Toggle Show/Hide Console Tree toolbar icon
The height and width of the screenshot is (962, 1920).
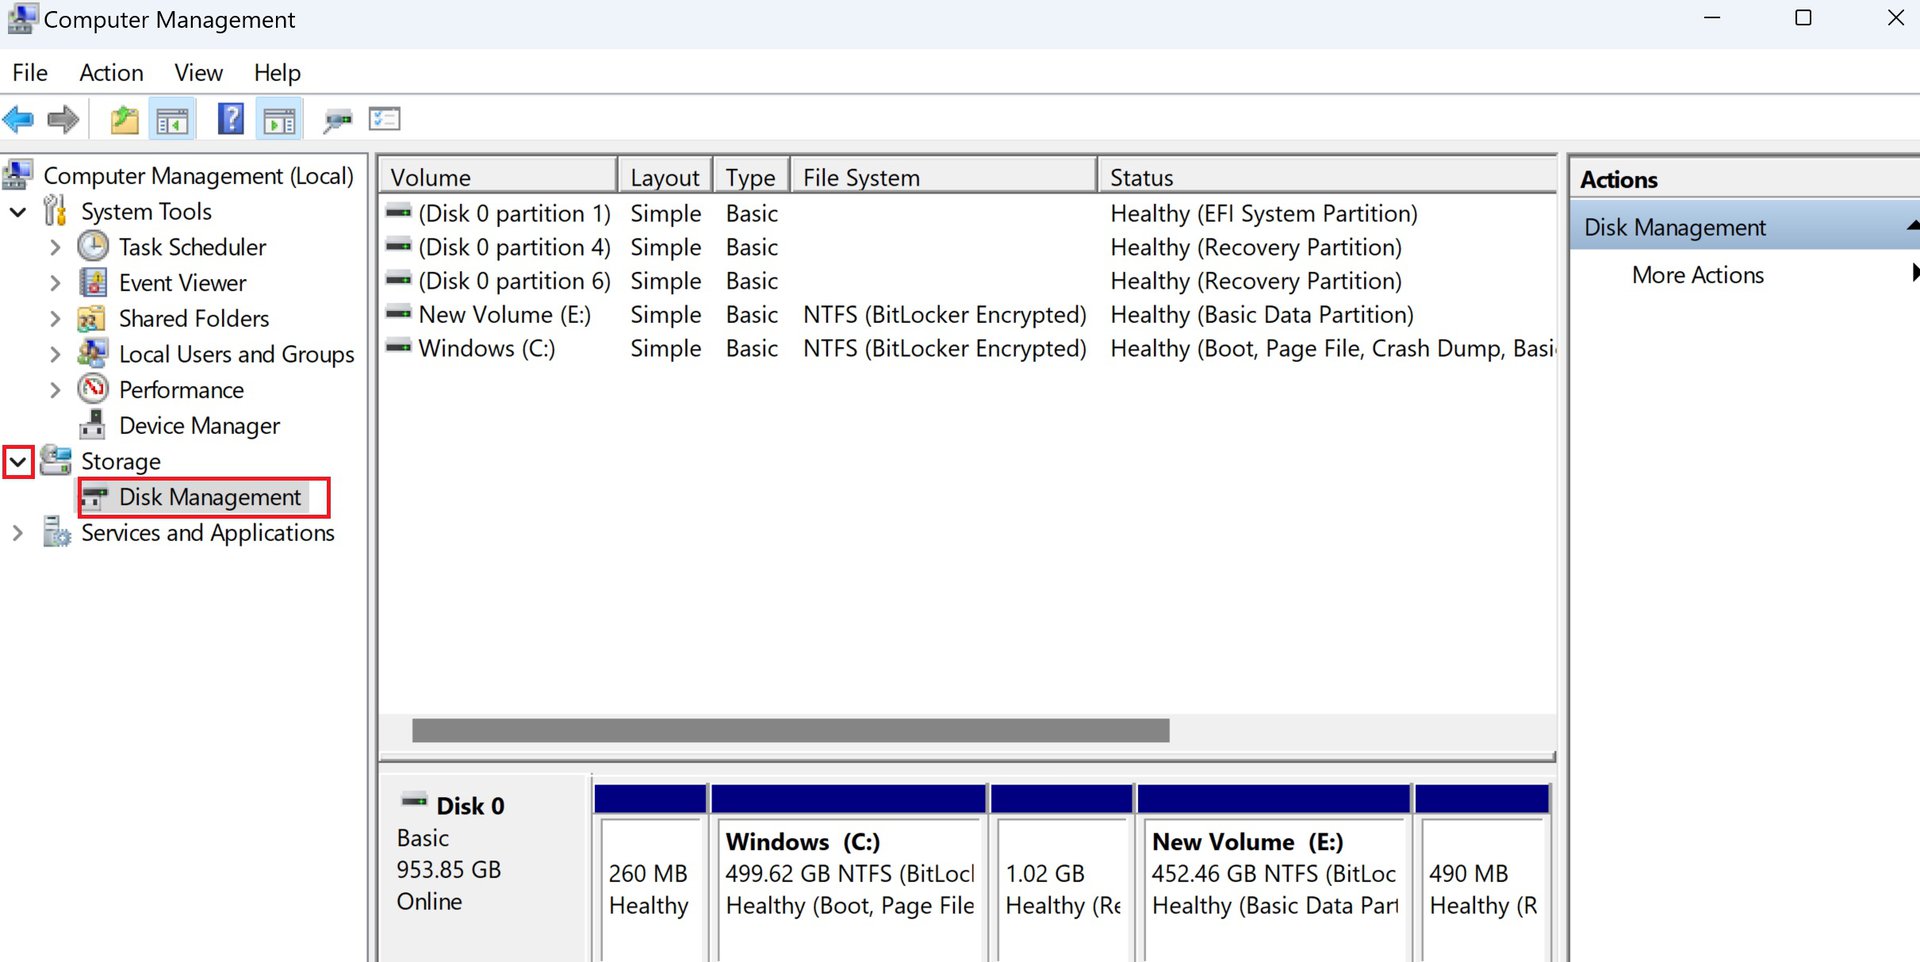click(172, 120)
